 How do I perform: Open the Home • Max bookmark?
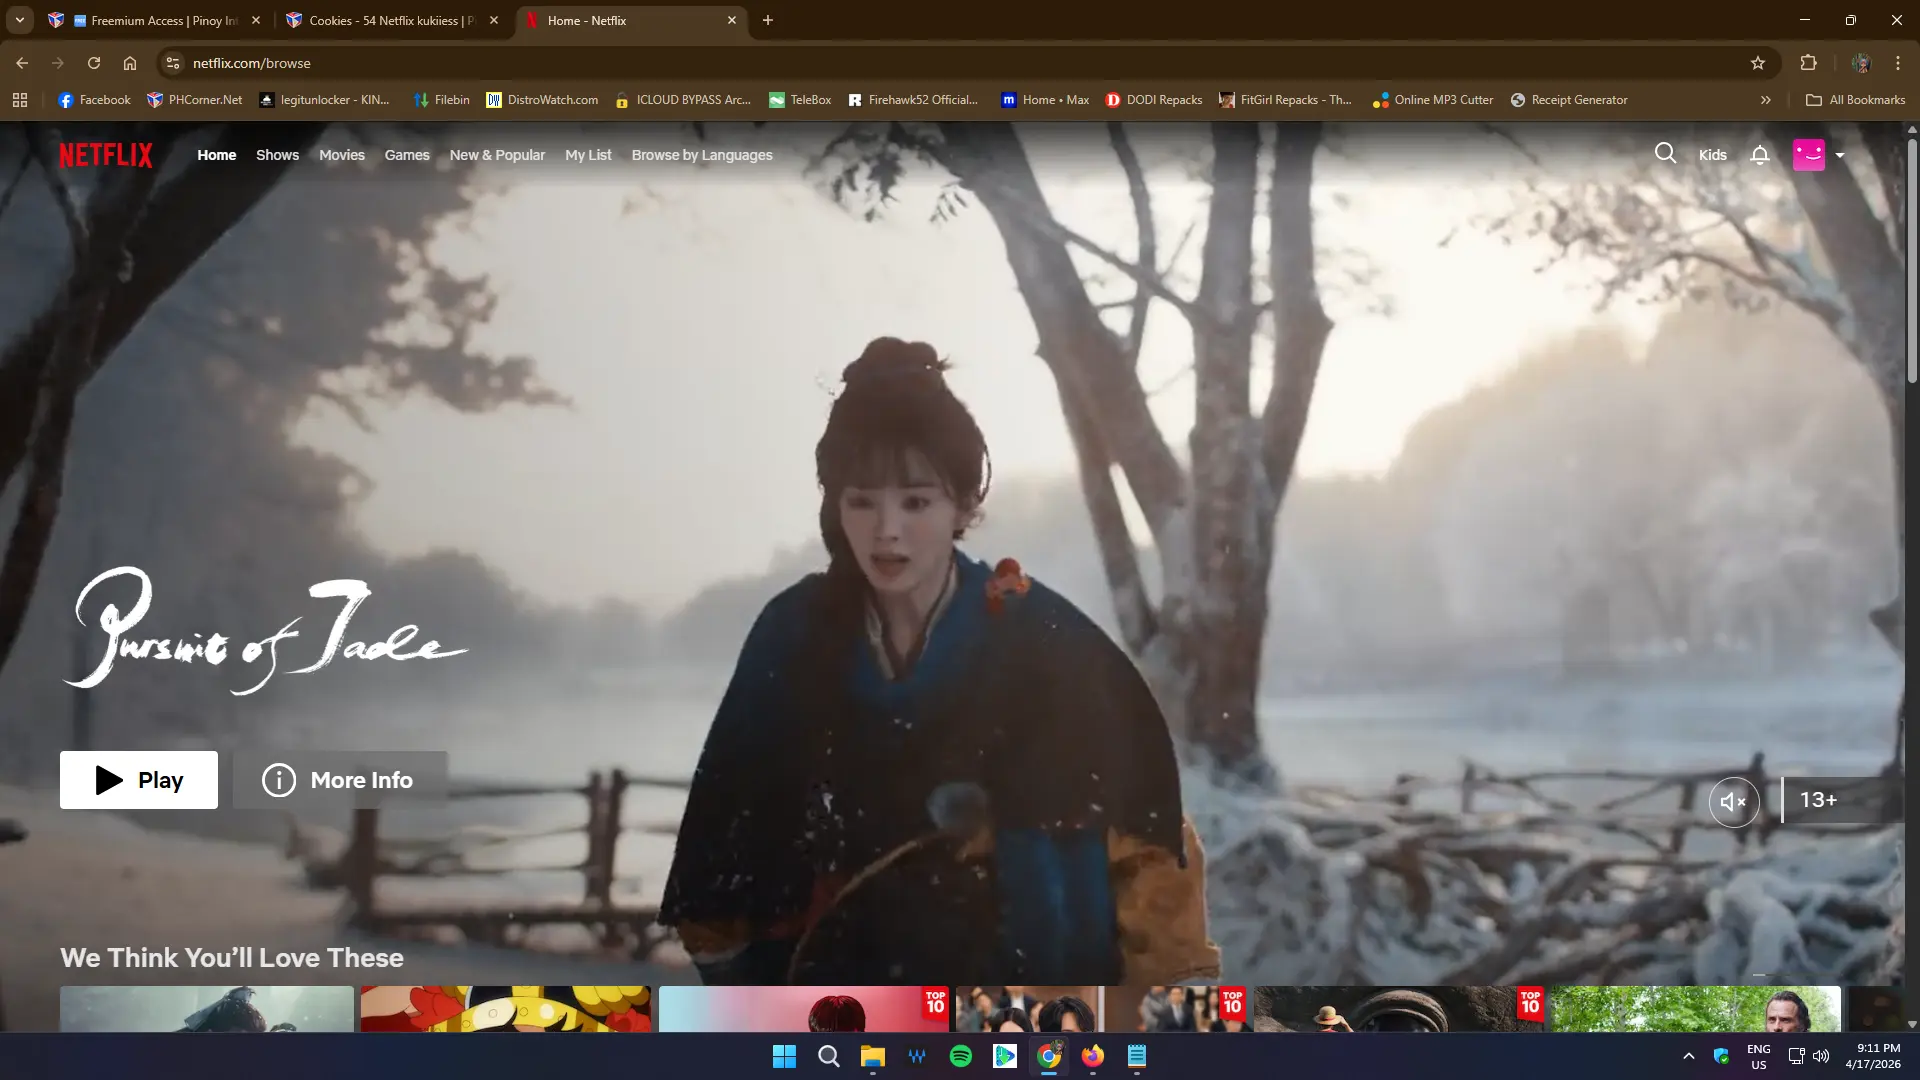pos(1045,100)
